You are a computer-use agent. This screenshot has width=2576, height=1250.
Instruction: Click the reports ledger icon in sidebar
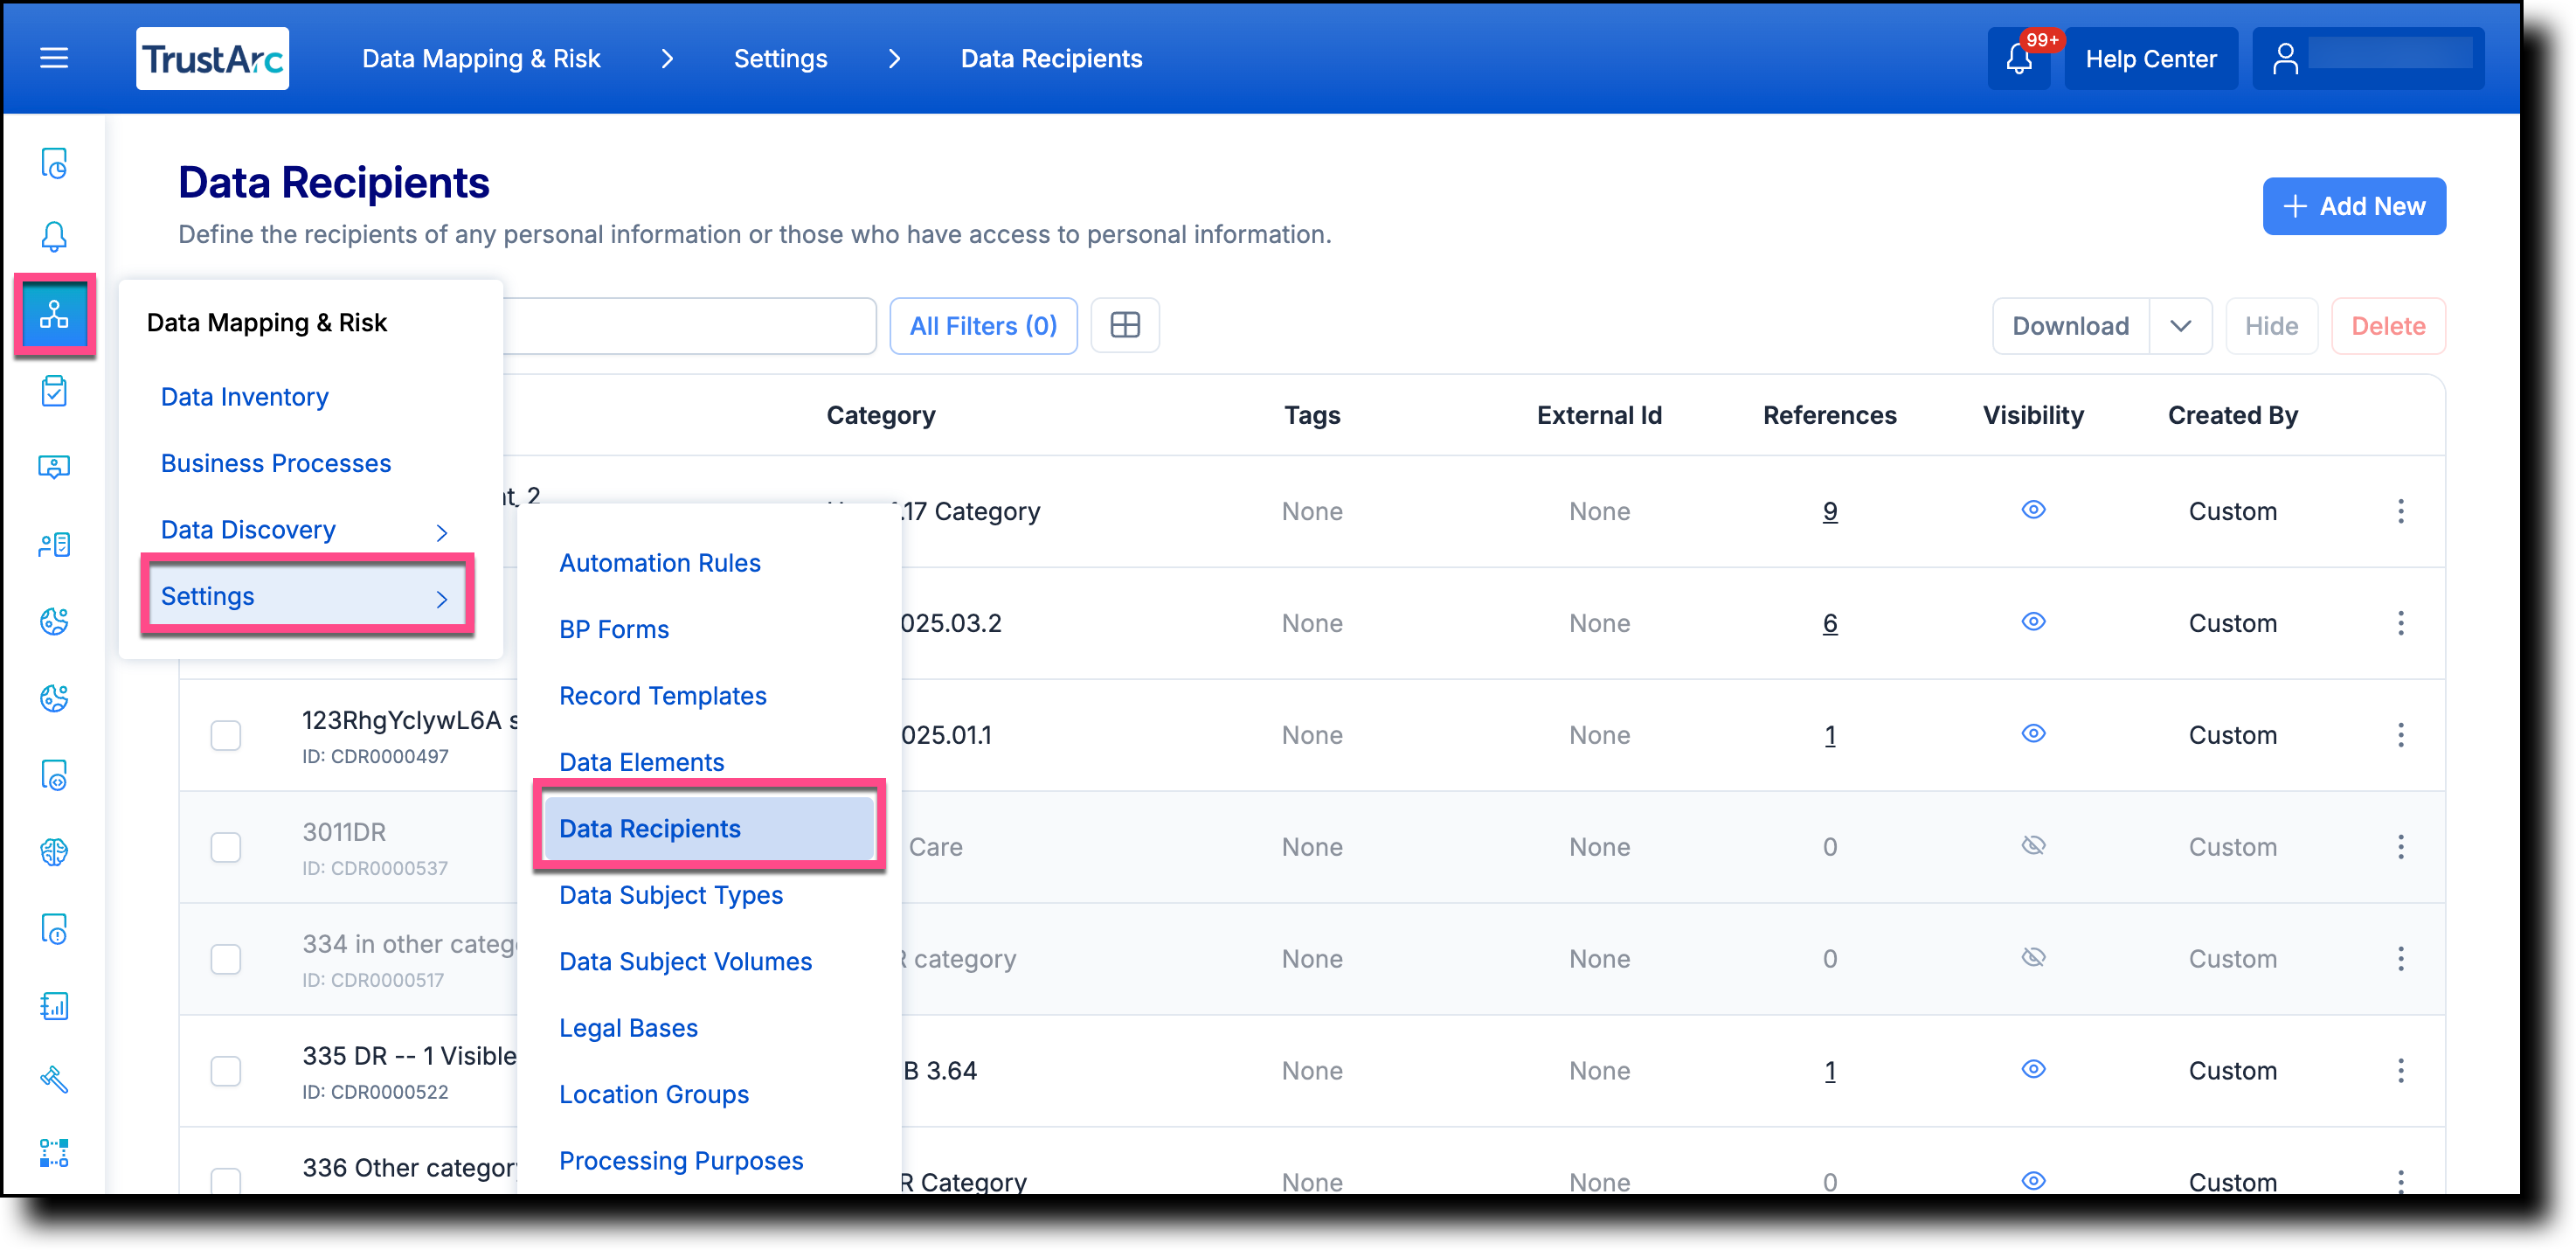55,1006
